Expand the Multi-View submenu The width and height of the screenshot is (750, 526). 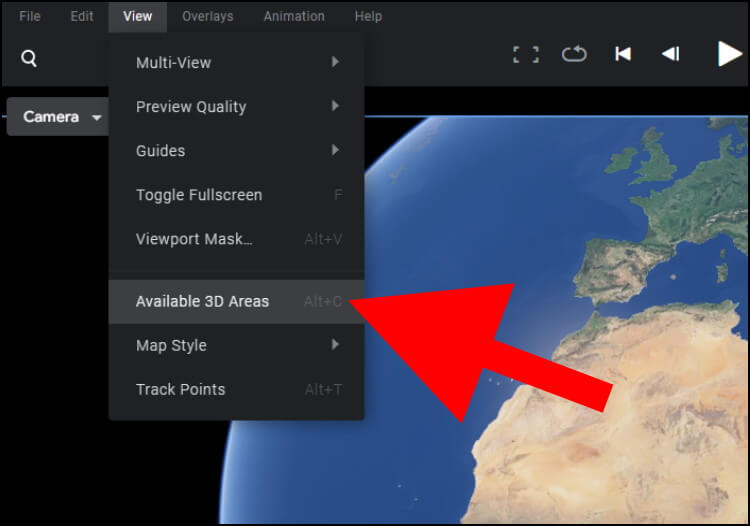coord(236,62)
